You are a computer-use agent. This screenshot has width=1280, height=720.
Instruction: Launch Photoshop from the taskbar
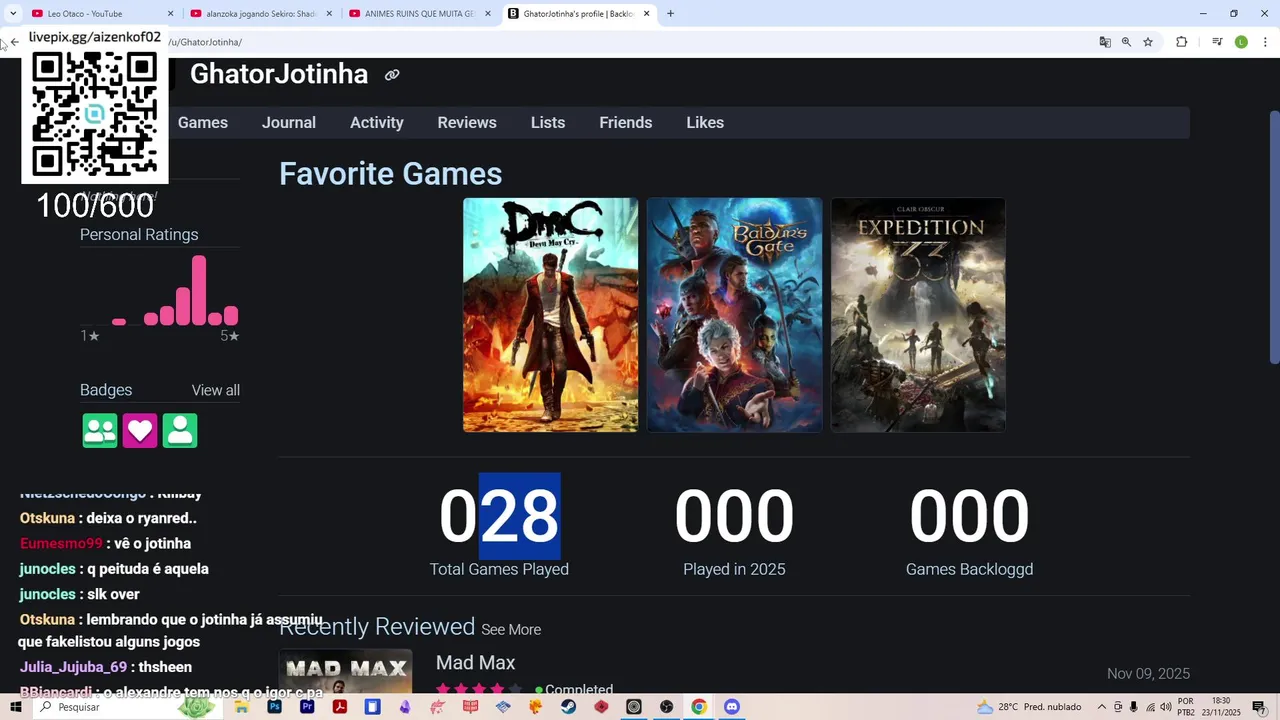pos(274,707)
